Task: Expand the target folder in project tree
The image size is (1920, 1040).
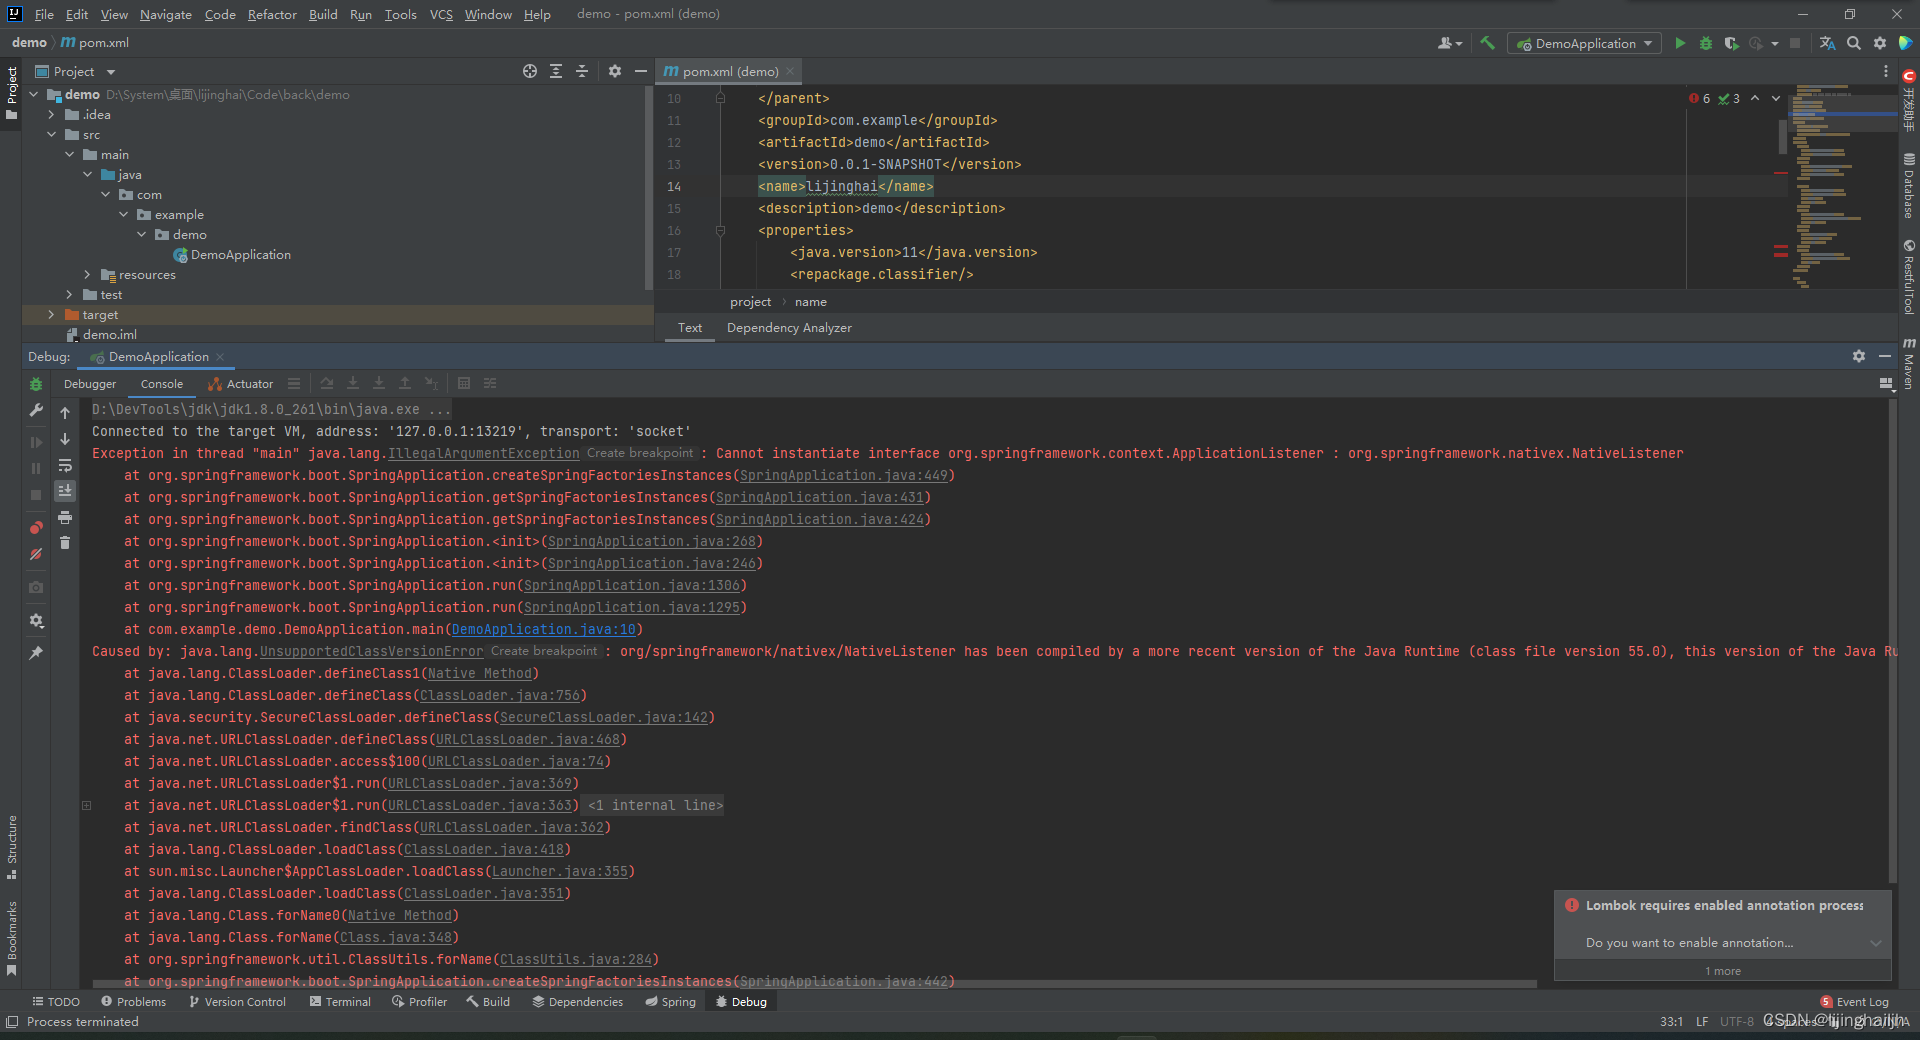Action: (x=51, y=315)
